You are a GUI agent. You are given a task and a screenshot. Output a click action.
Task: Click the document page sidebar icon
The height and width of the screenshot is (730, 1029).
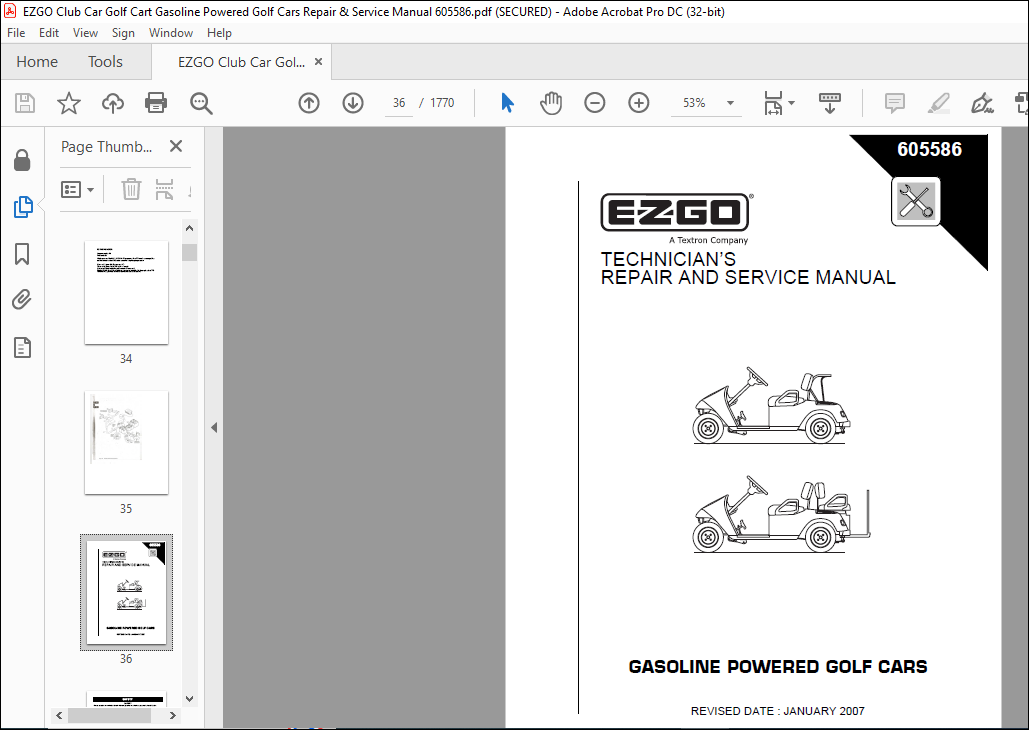pyautogui.click(x=22, y=347)
